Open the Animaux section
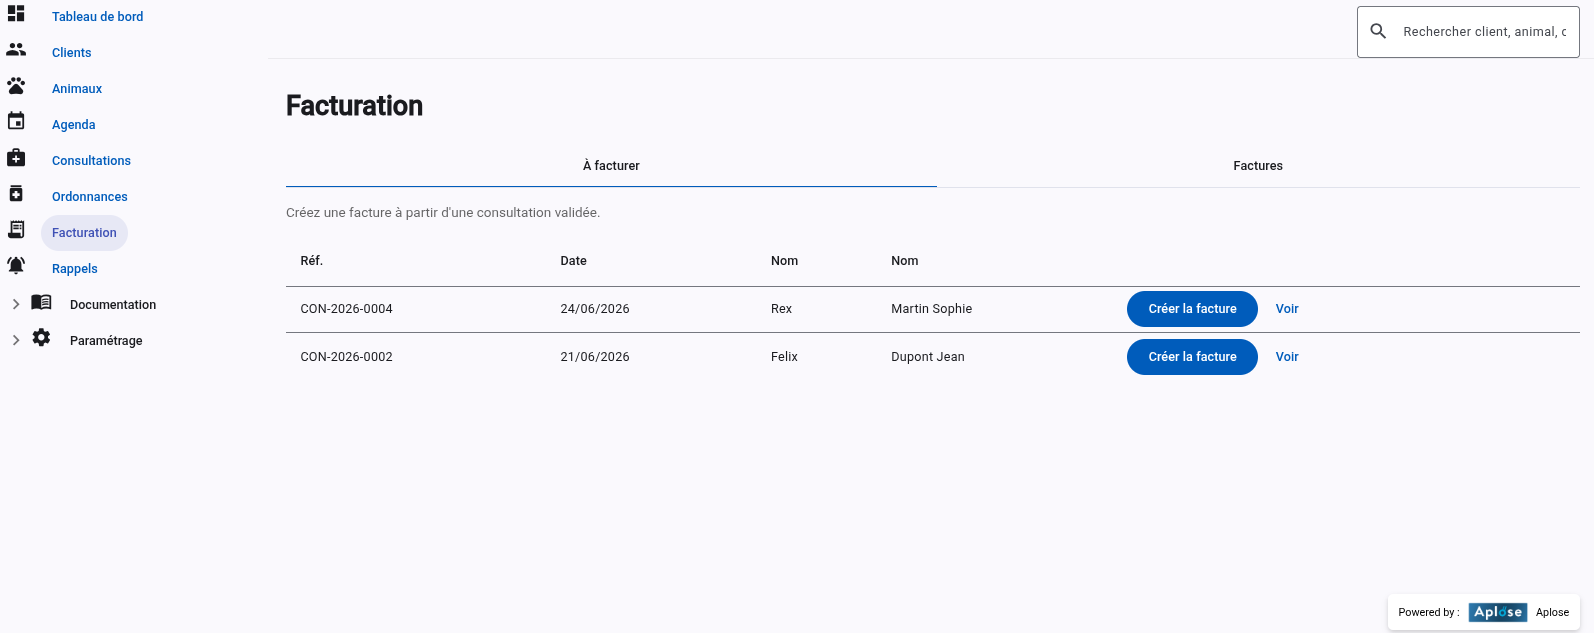This screenshot has width=1594, height=633. pos(77,89)
